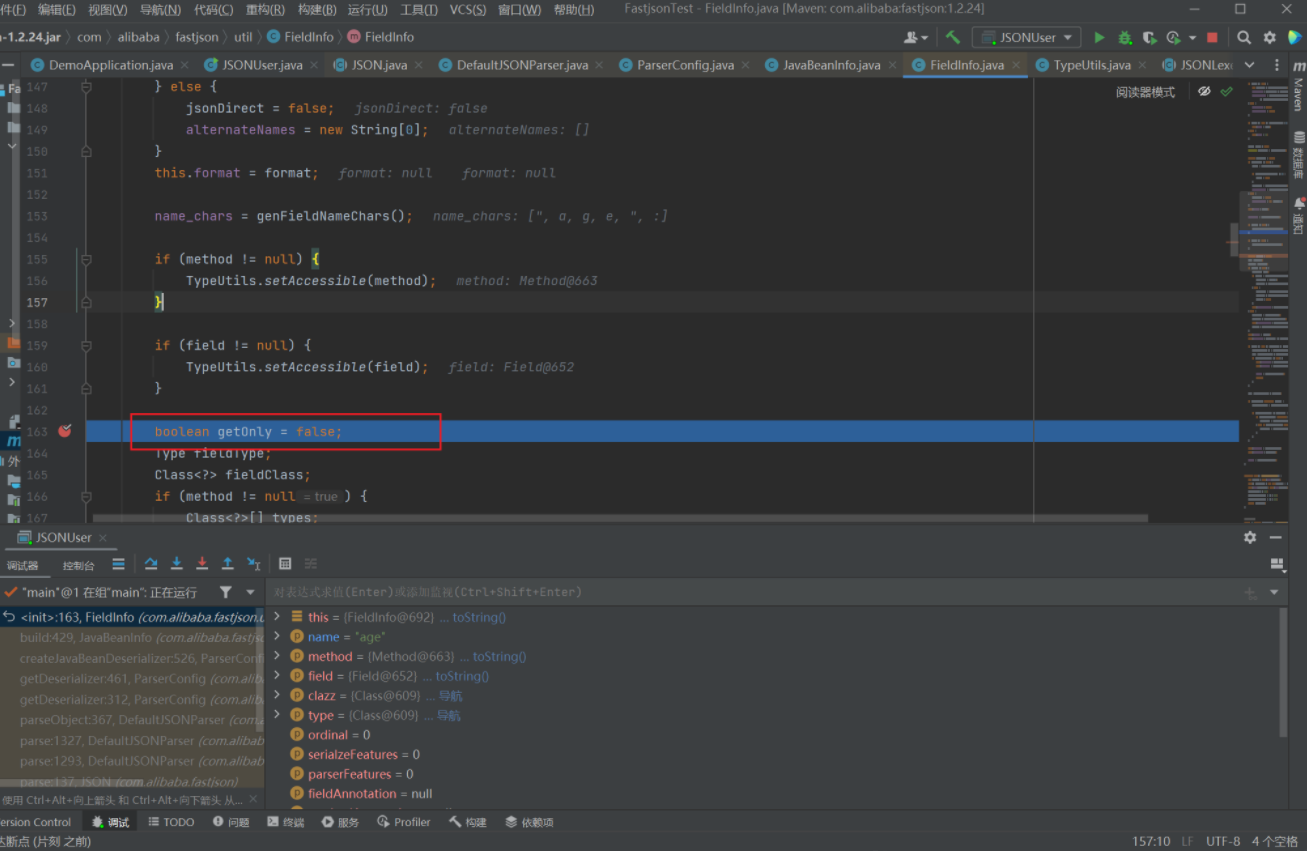
Task: Click the filter frames funnel icon
Action: tap(226, 592)
